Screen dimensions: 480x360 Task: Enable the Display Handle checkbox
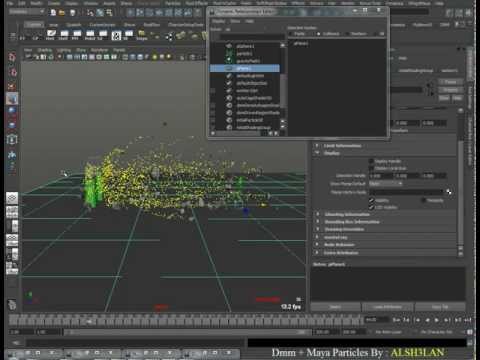pos(371,161)
